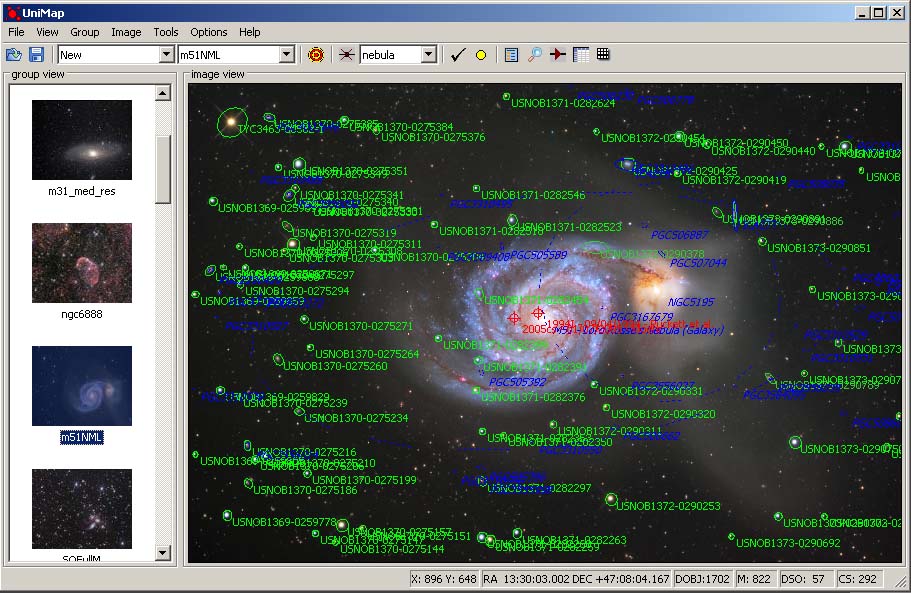Screen dimensions: 911x593
Task: Click the PGC507044 object label
Action: click(x=698, y=263)
